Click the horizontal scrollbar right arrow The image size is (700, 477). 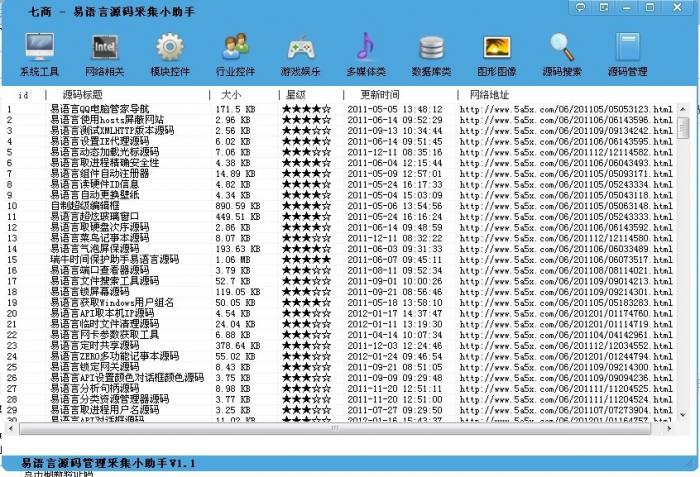(669, 428)
